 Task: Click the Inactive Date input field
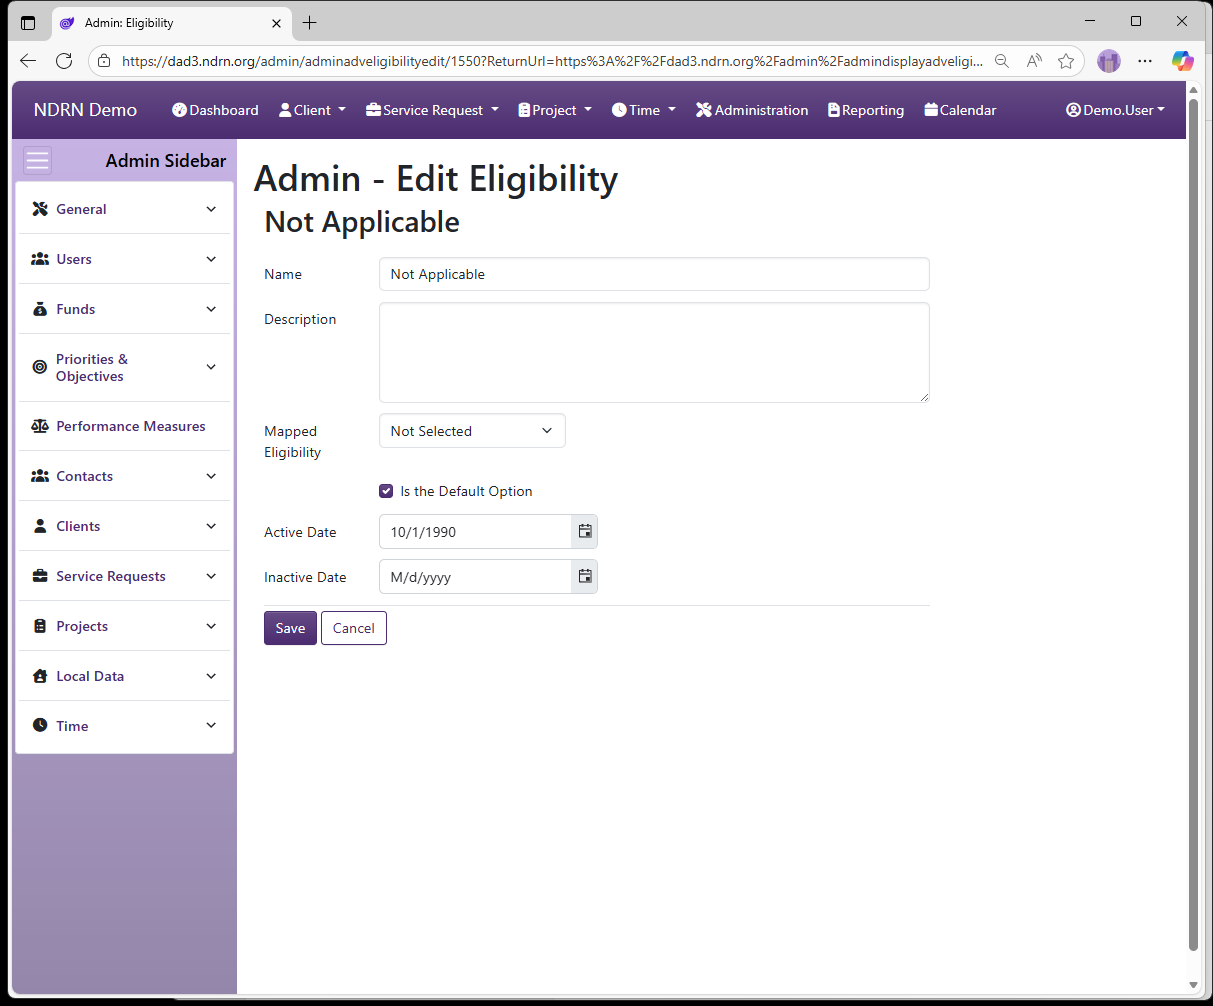pos(475,577)
